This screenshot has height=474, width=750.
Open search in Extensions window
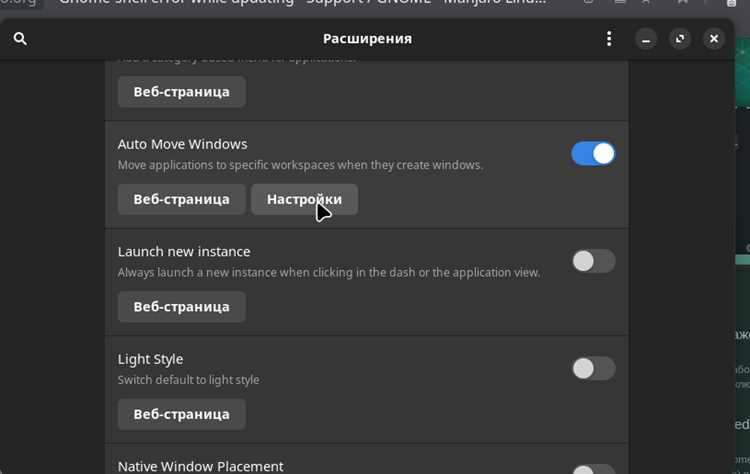tap(20, 39)
